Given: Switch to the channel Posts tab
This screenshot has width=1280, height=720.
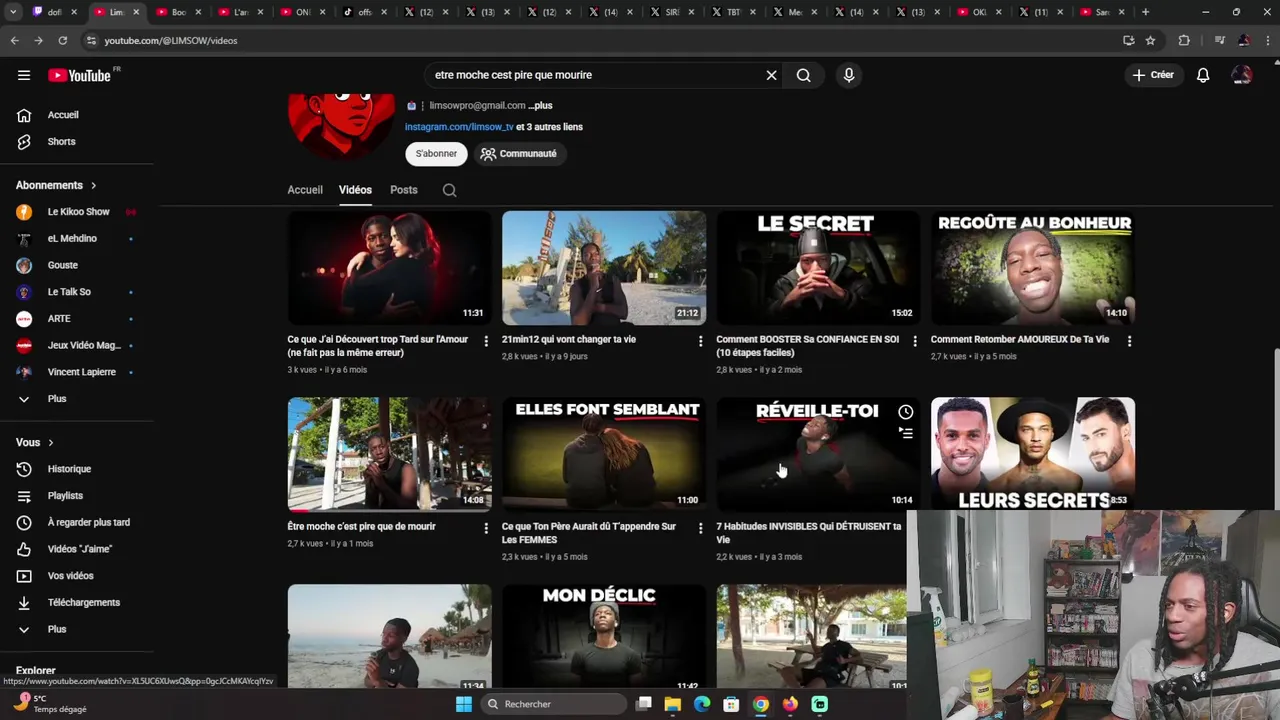Looking at the screenshot, I should tap(404, 190).
